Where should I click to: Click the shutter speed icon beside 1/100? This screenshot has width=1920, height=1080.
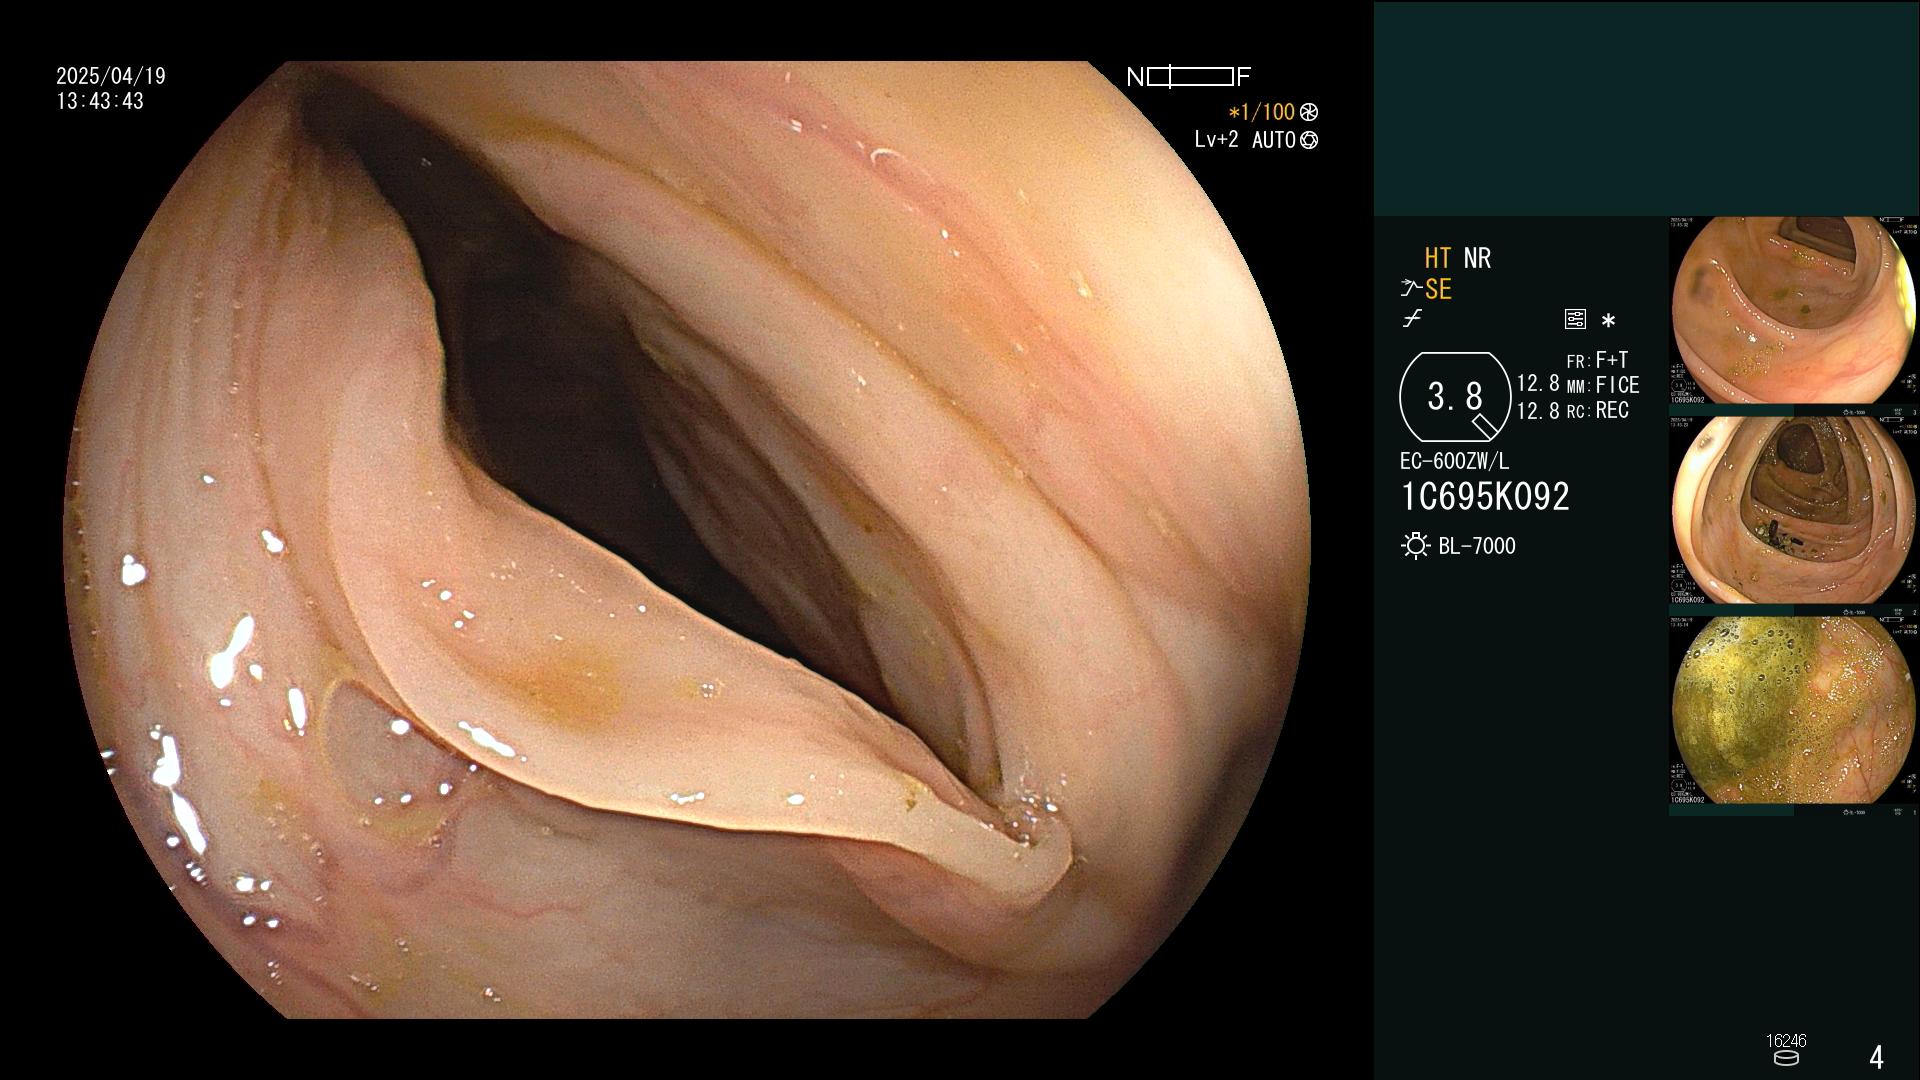(x=1309, y=113)
